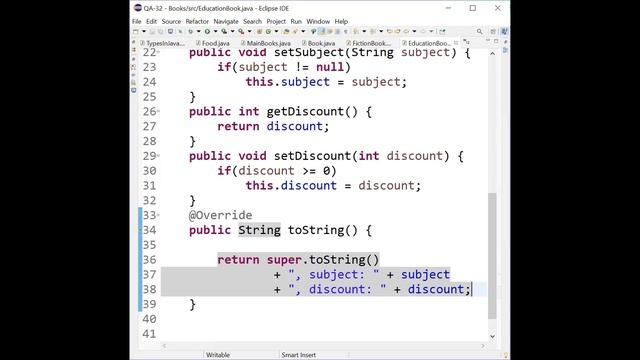
Task: Click the tip lightbulb icon in status bar
Action: pos(505,355)
